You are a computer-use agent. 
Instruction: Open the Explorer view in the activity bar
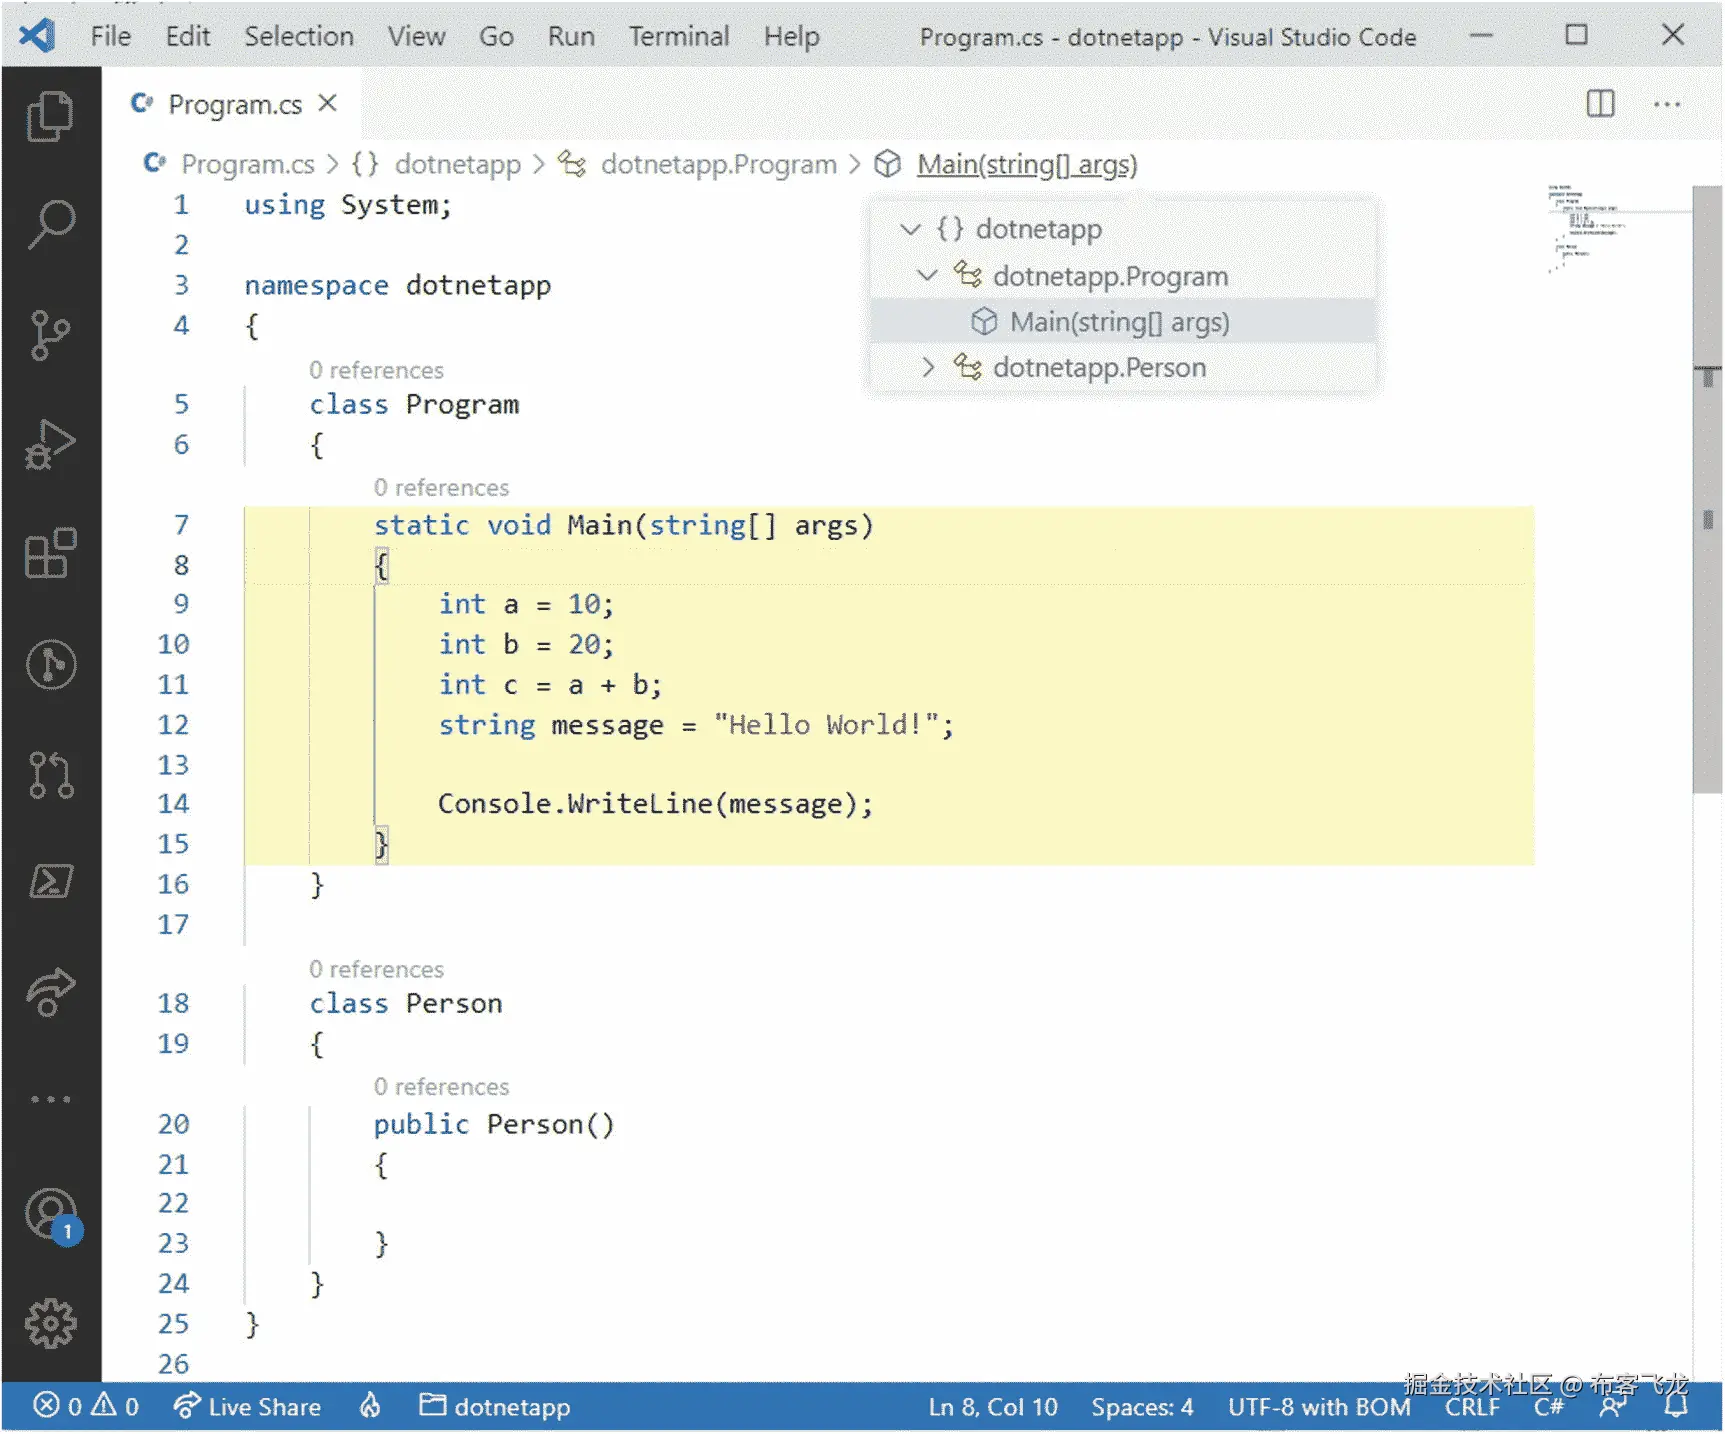pos(50,115)
